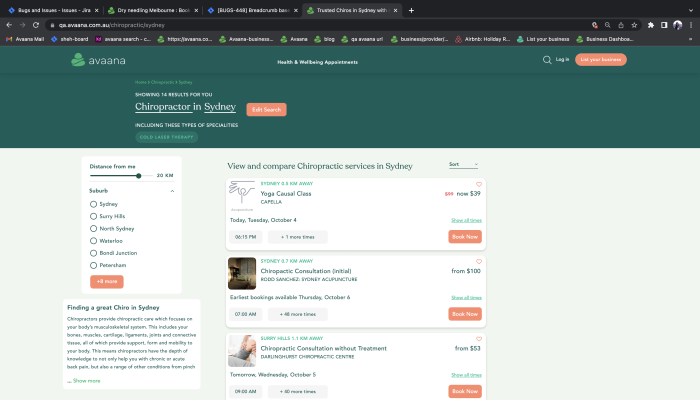The height and width of the screenshot is (400, 700).
Task: Select Petersham suburb radio button
Action: click(93, 265)
